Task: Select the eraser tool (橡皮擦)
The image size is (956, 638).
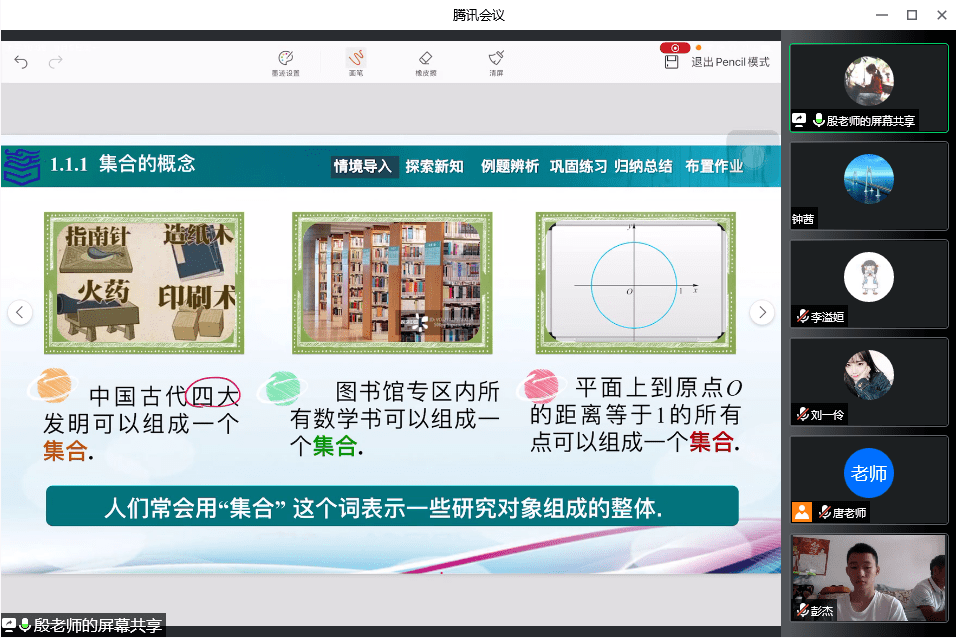Action: (425, 59)
